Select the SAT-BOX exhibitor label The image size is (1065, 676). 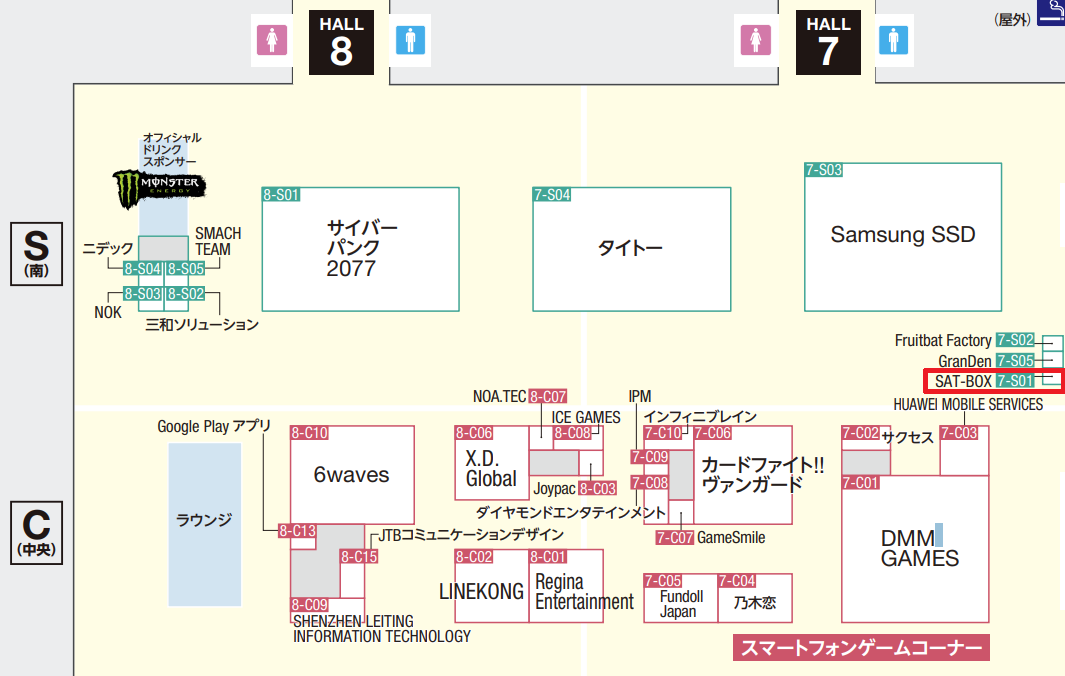(x=963, y=381)
